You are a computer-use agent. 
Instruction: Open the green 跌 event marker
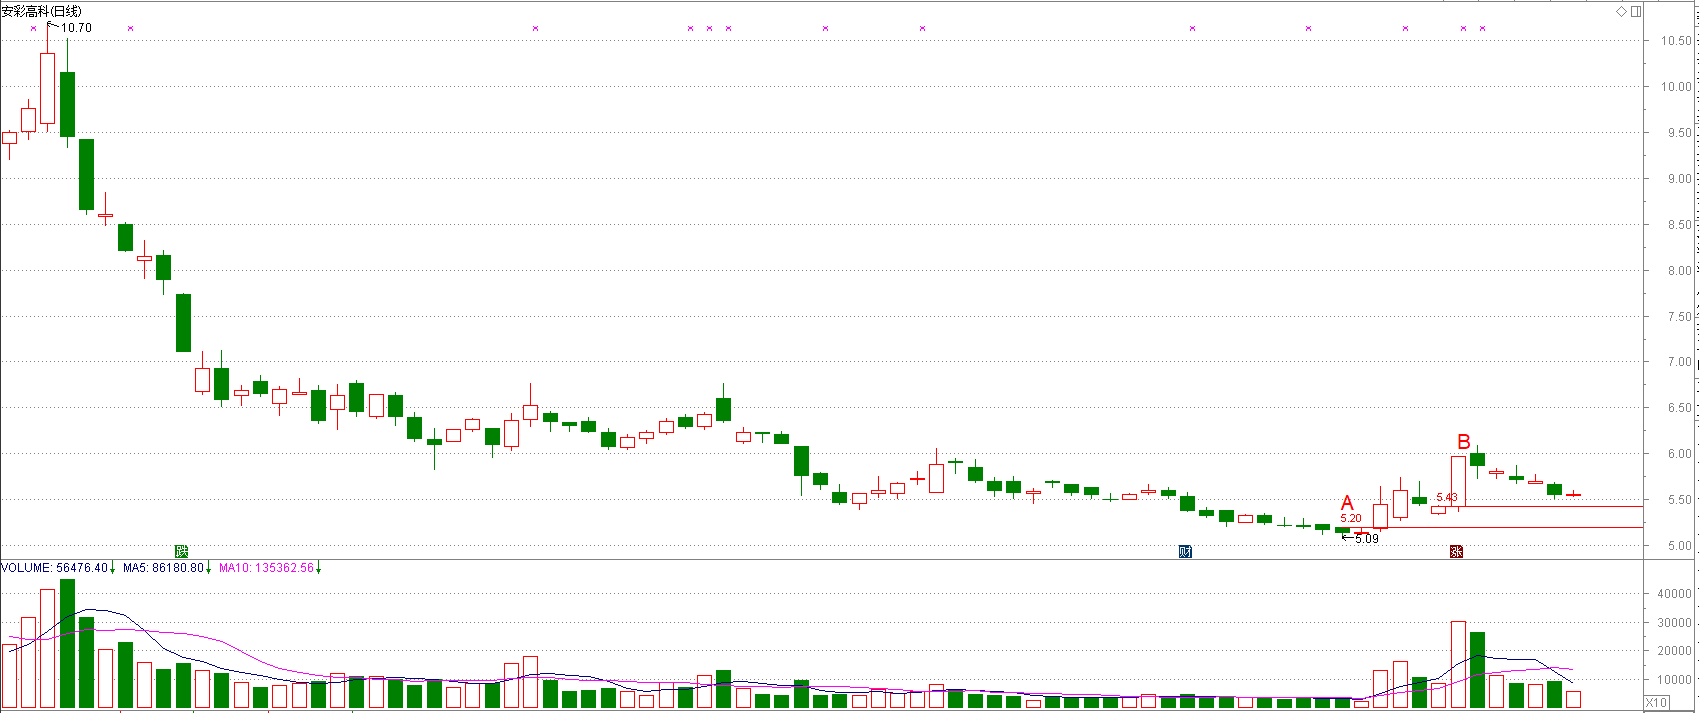coord(181,551)
